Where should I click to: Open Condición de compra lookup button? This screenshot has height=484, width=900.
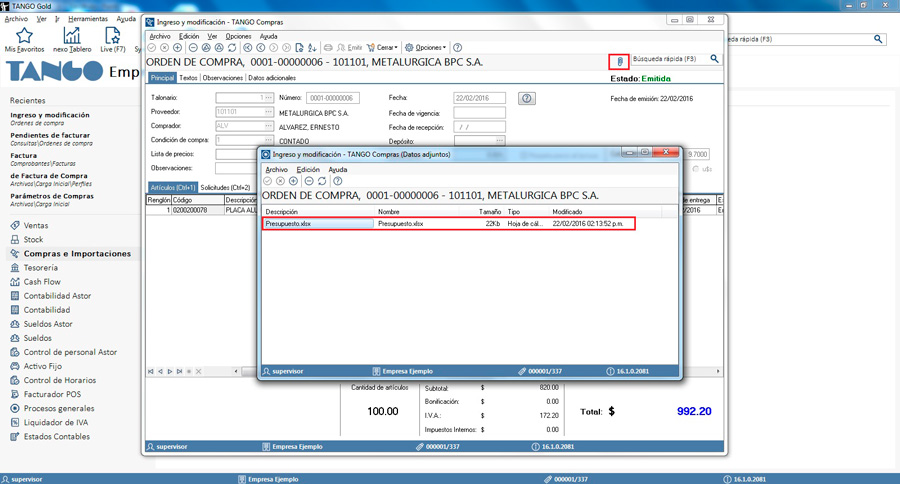click(268, 140)
